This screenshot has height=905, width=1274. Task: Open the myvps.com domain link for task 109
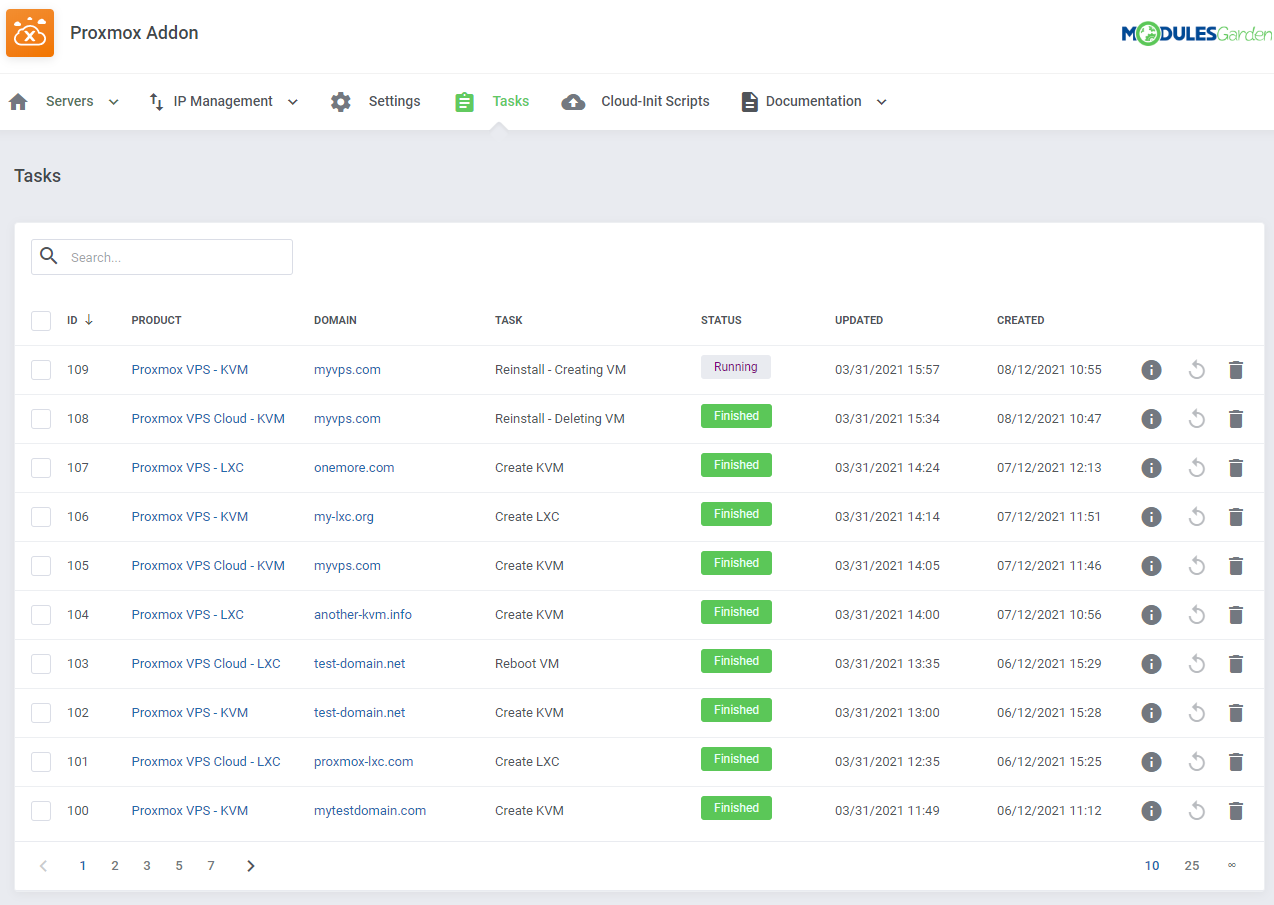[x=347, y=369]
